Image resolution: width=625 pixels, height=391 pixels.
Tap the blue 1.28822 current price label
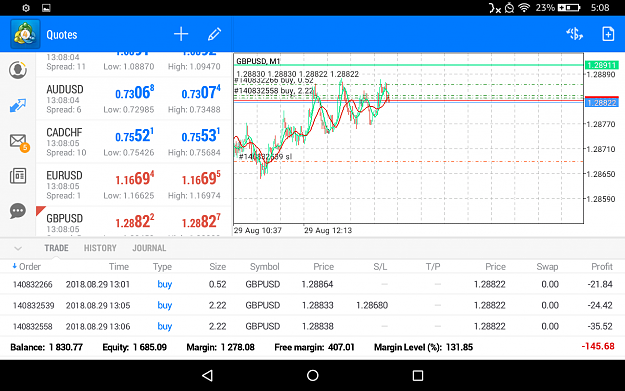(x=601, y=103)
